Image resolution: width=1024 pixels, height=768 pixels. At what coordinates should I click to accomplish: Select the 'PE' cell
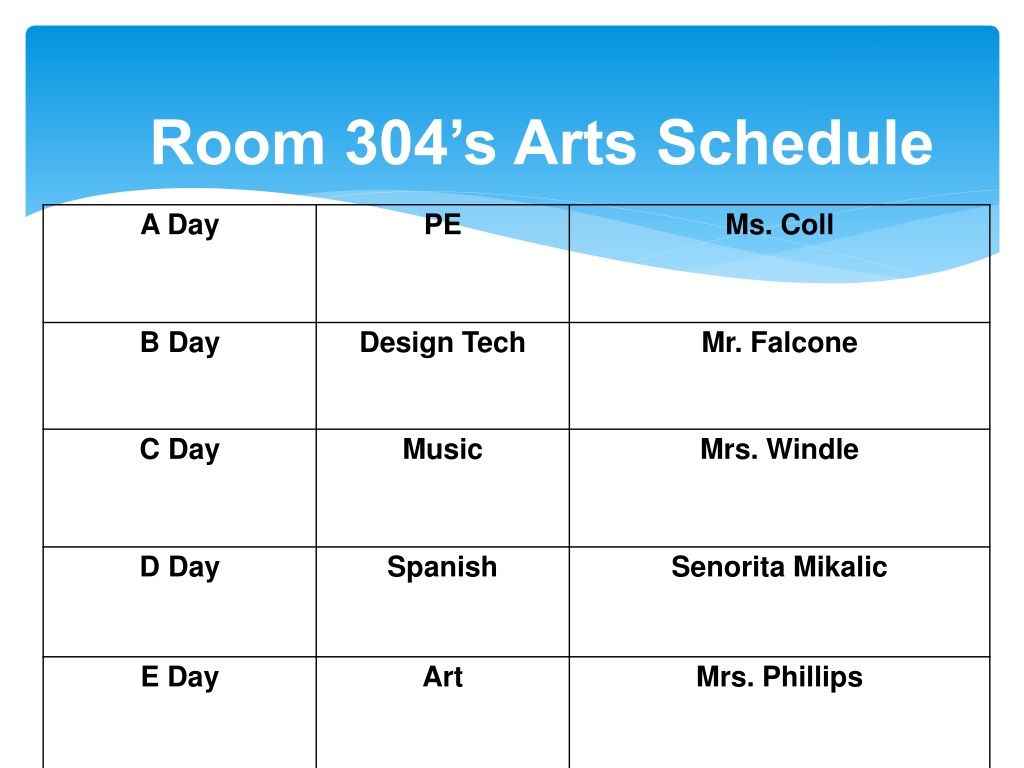pos(443,263)
